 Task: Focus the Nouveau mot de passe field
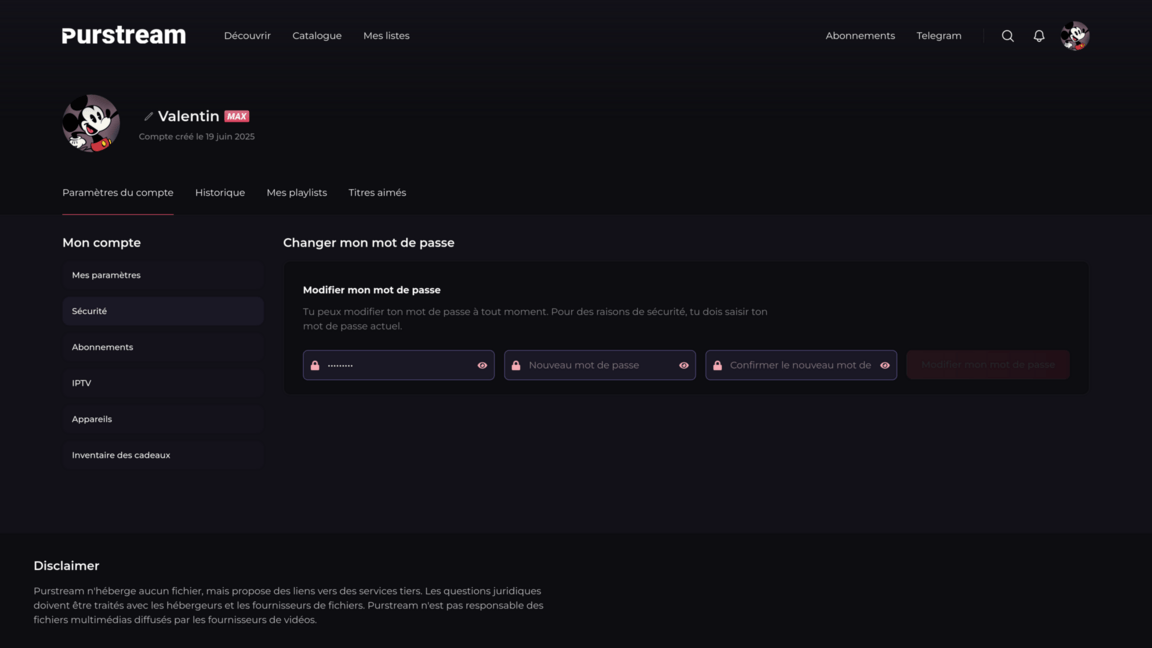tap(598, 365)
